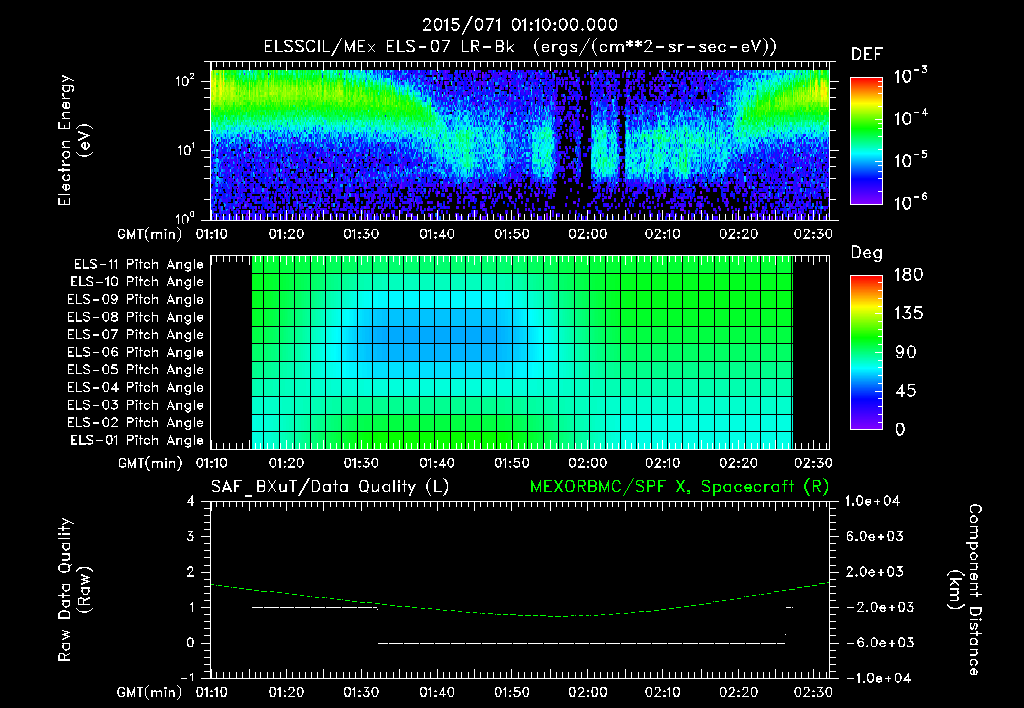Click the ELS-09 Pitch Angle row label

click(136, 300)
